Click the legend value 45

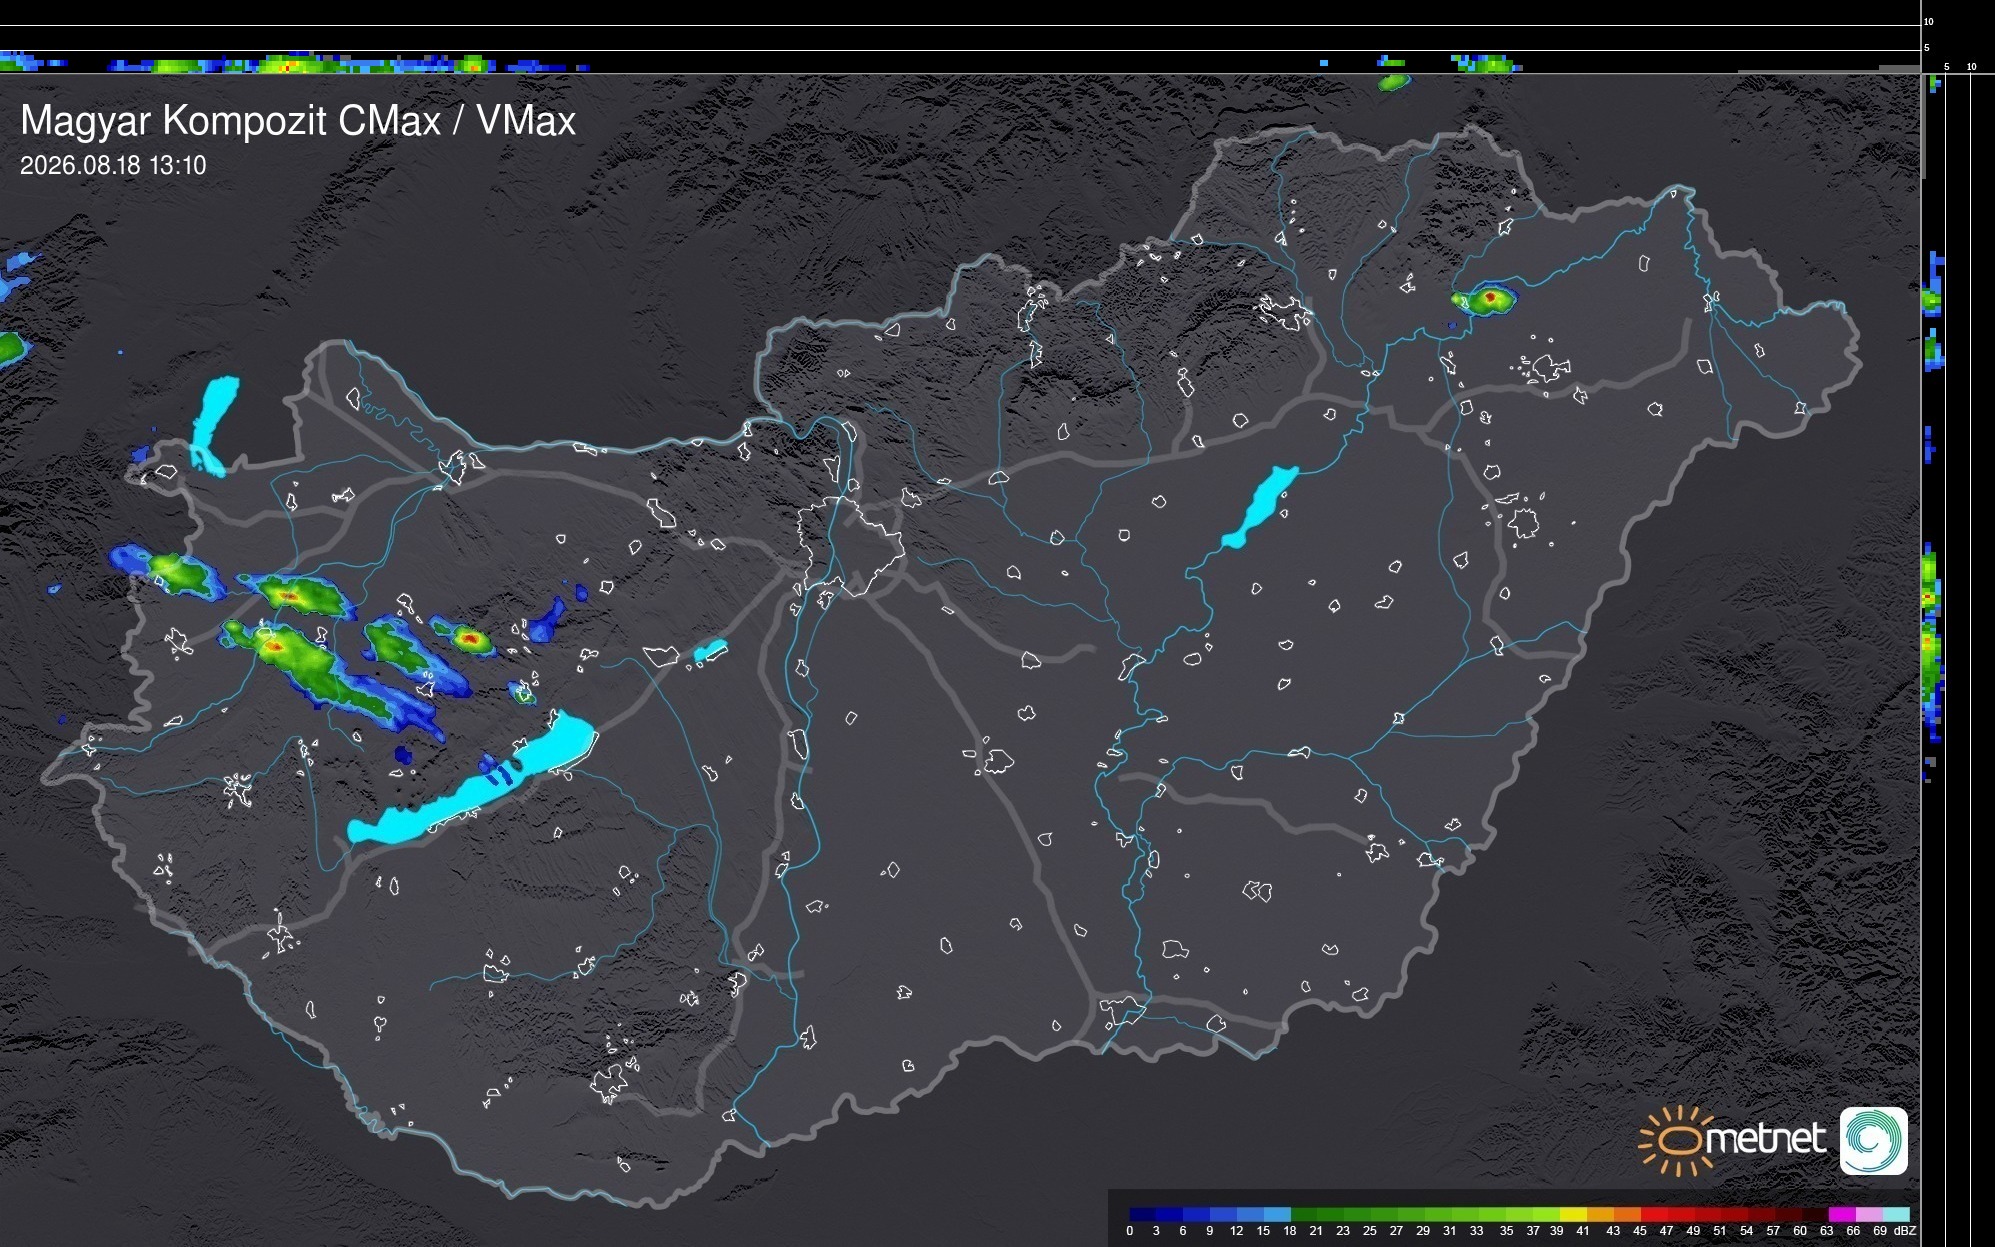(1639, 1231)
